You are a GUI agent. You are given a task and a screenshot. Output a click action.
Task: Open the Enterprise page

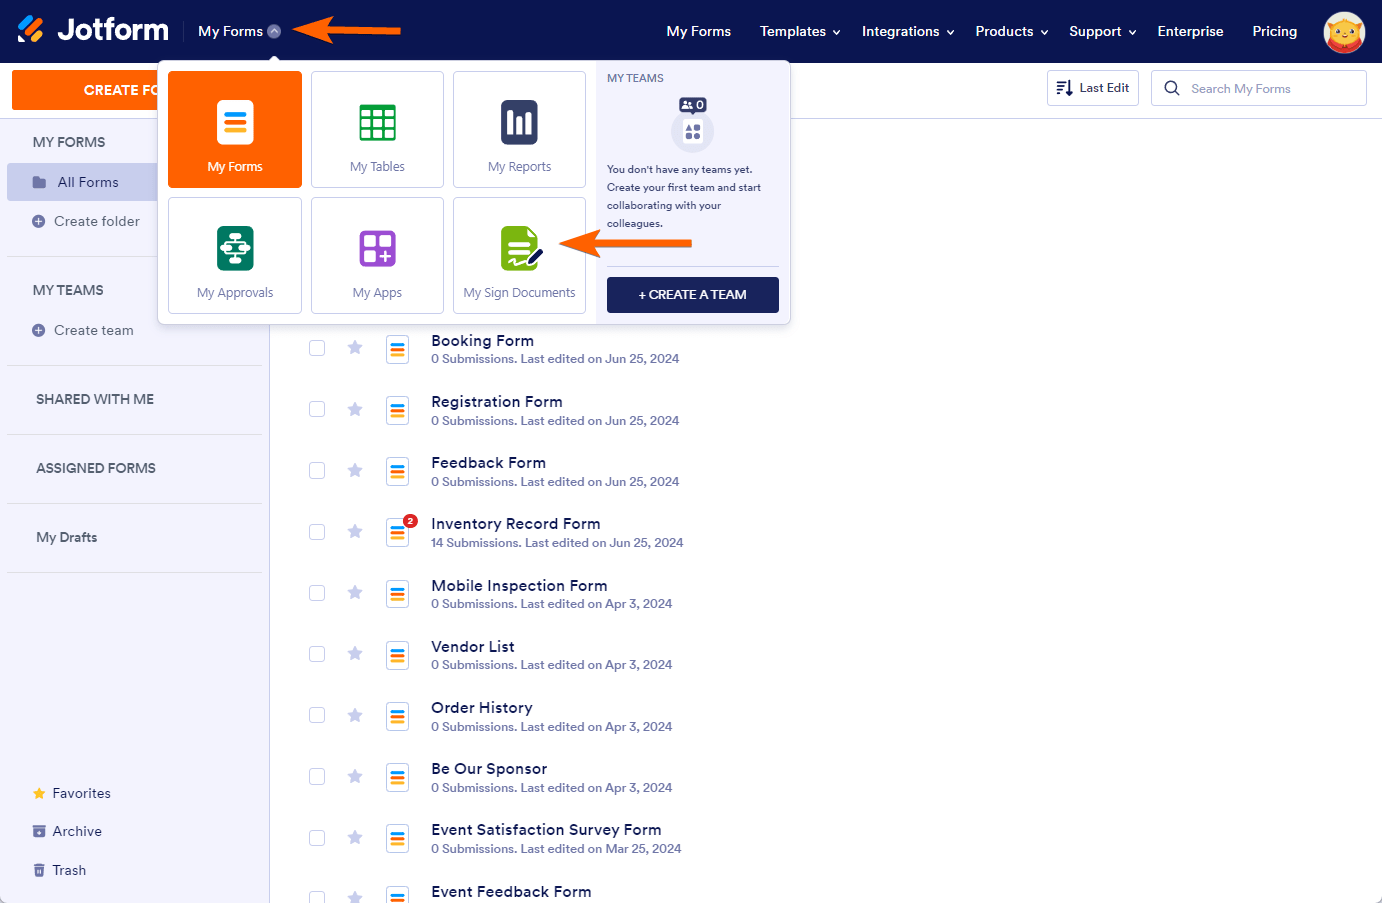coord(1190,31)
